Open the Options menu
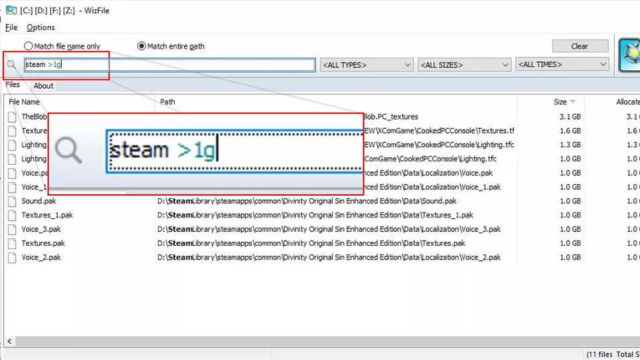640x360 pixels. (x=40, y=27)
